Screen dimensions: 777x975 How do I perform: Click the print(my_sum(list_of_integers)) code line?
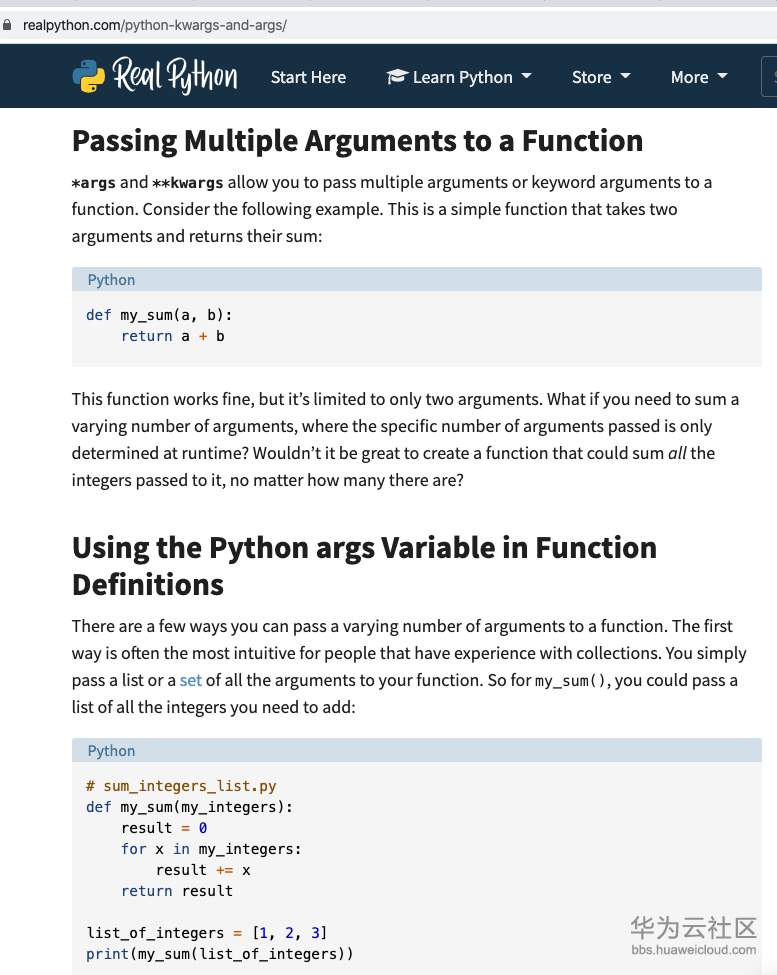tap(219, 954)
